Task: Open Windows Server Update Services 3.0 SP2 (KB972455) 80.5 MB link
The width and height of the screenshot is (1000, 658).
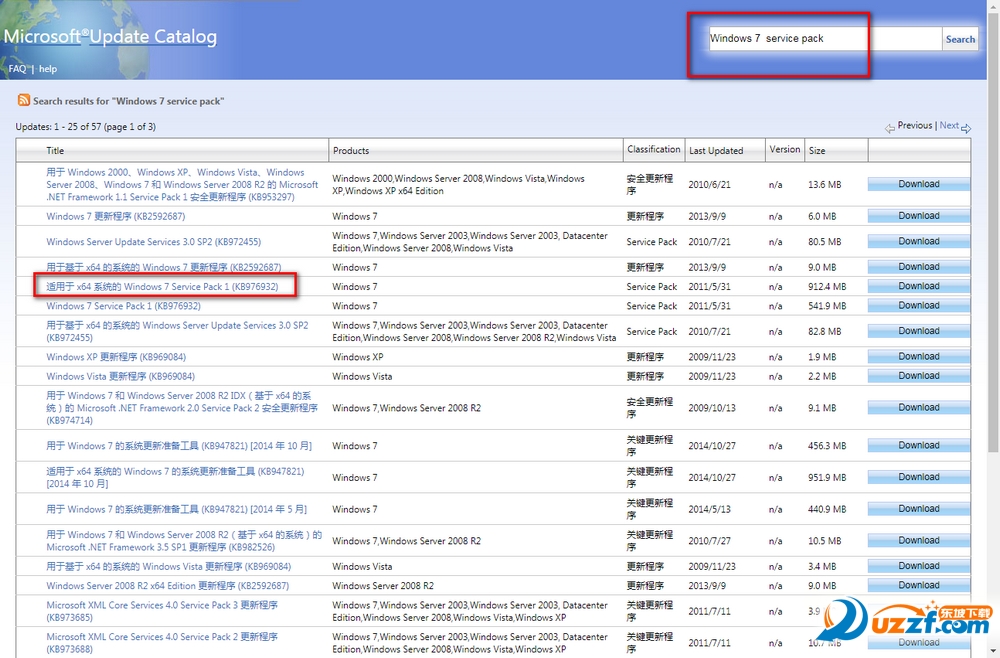Action: click(153, 242)
